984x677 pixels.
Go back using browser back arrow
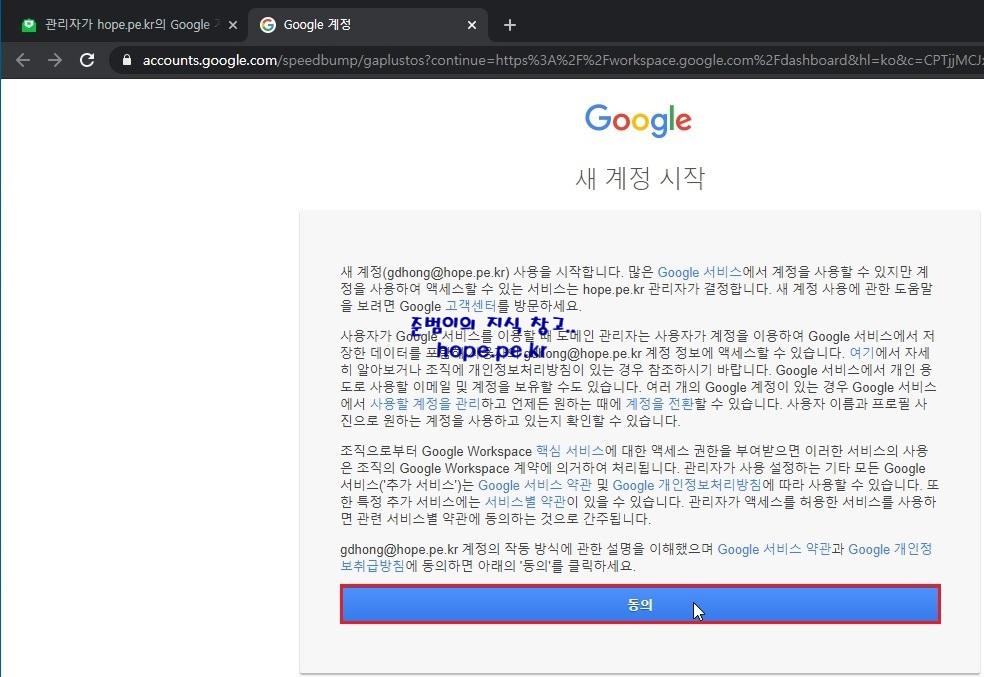click(23, 60)
